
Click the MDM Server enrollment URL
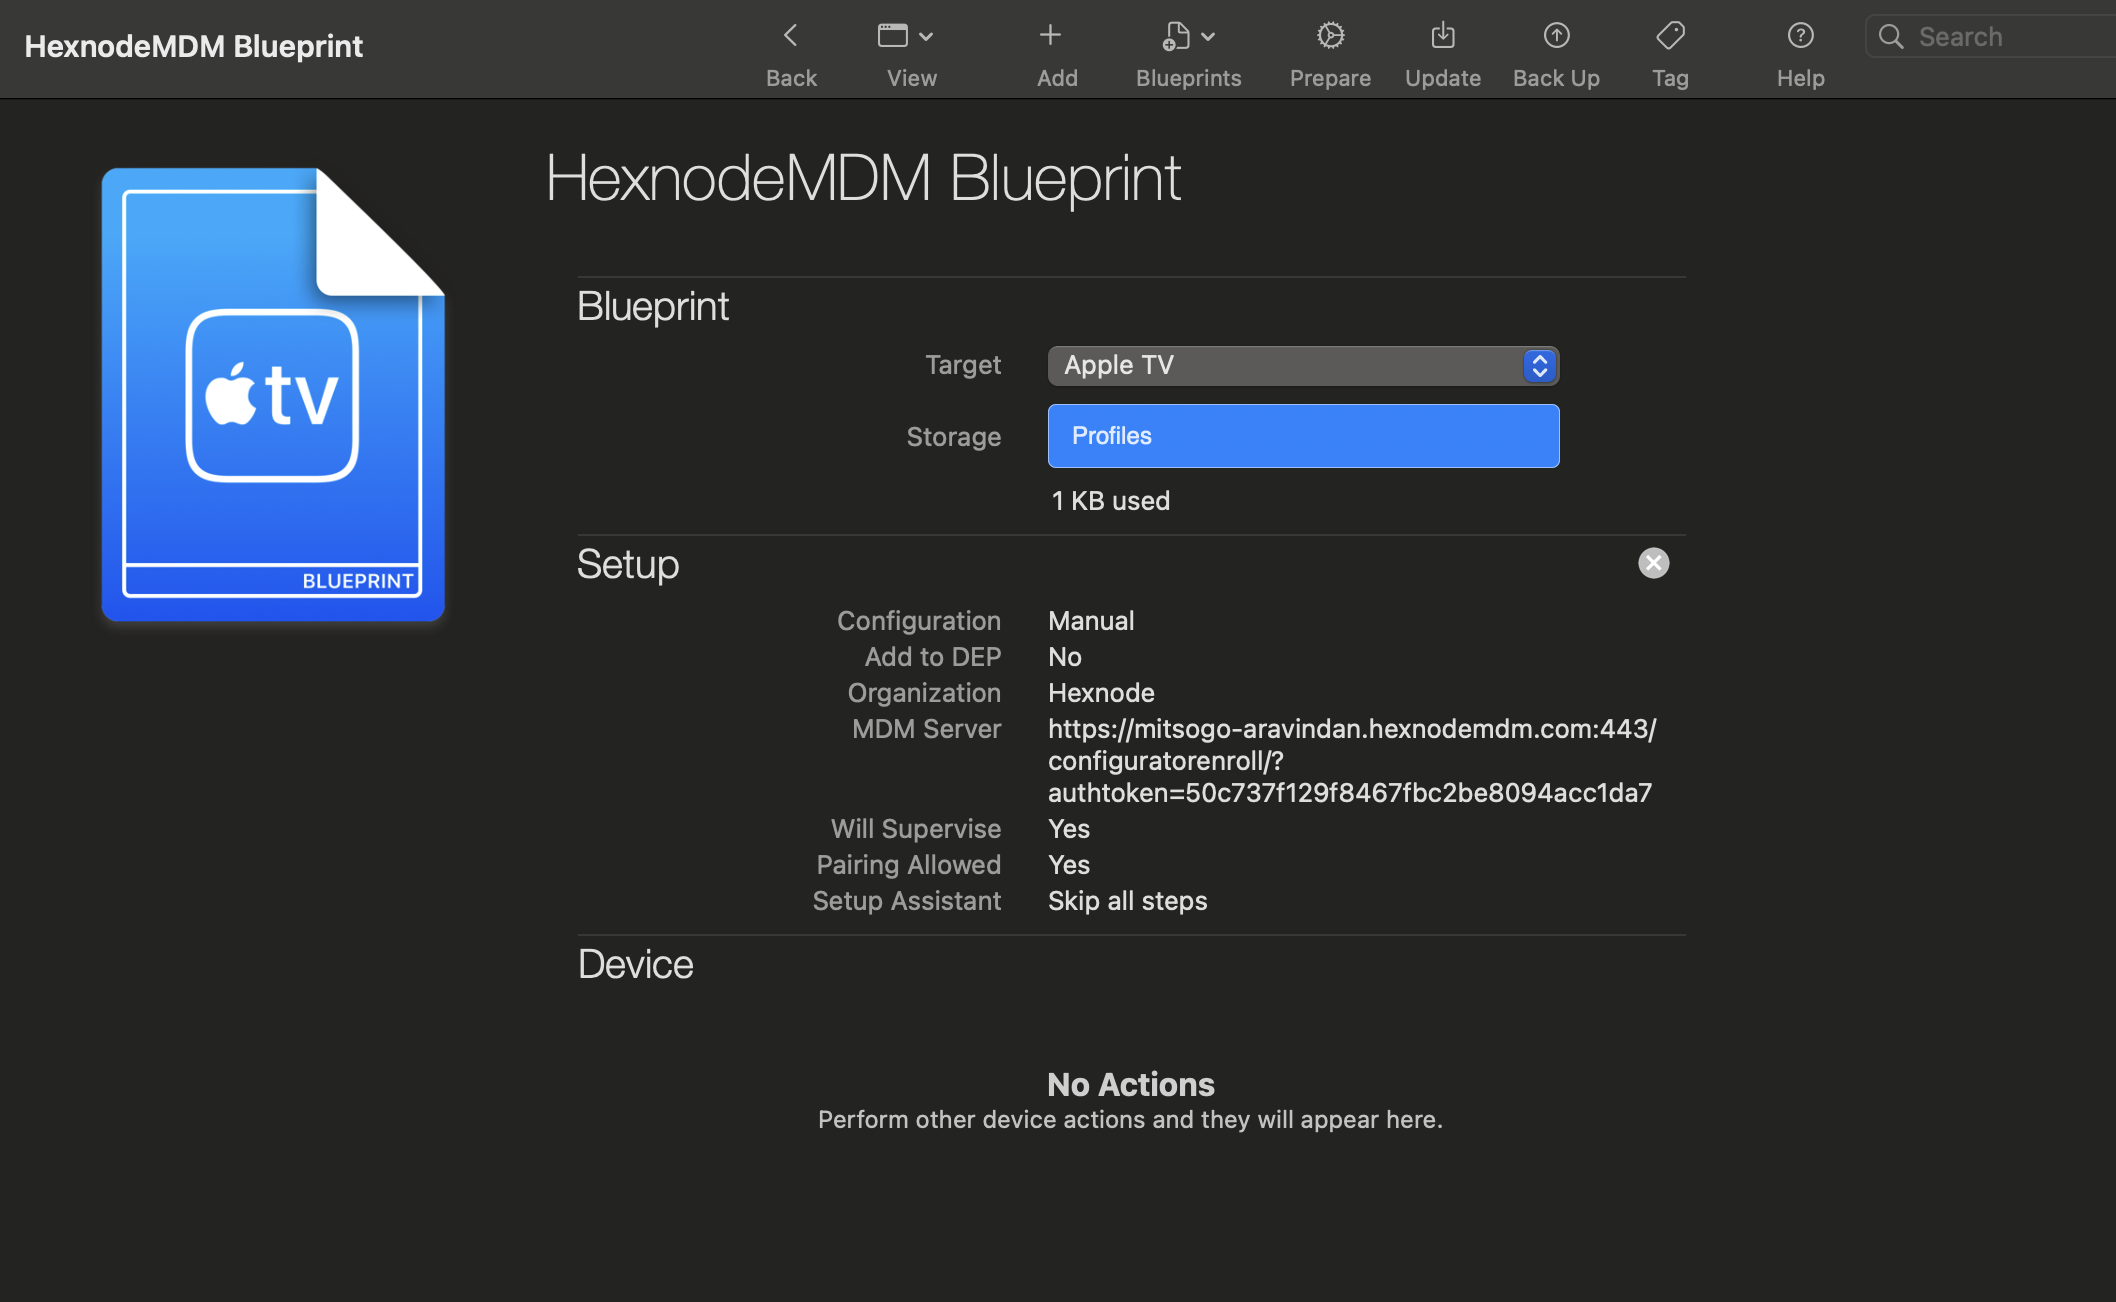point(1350,761)
